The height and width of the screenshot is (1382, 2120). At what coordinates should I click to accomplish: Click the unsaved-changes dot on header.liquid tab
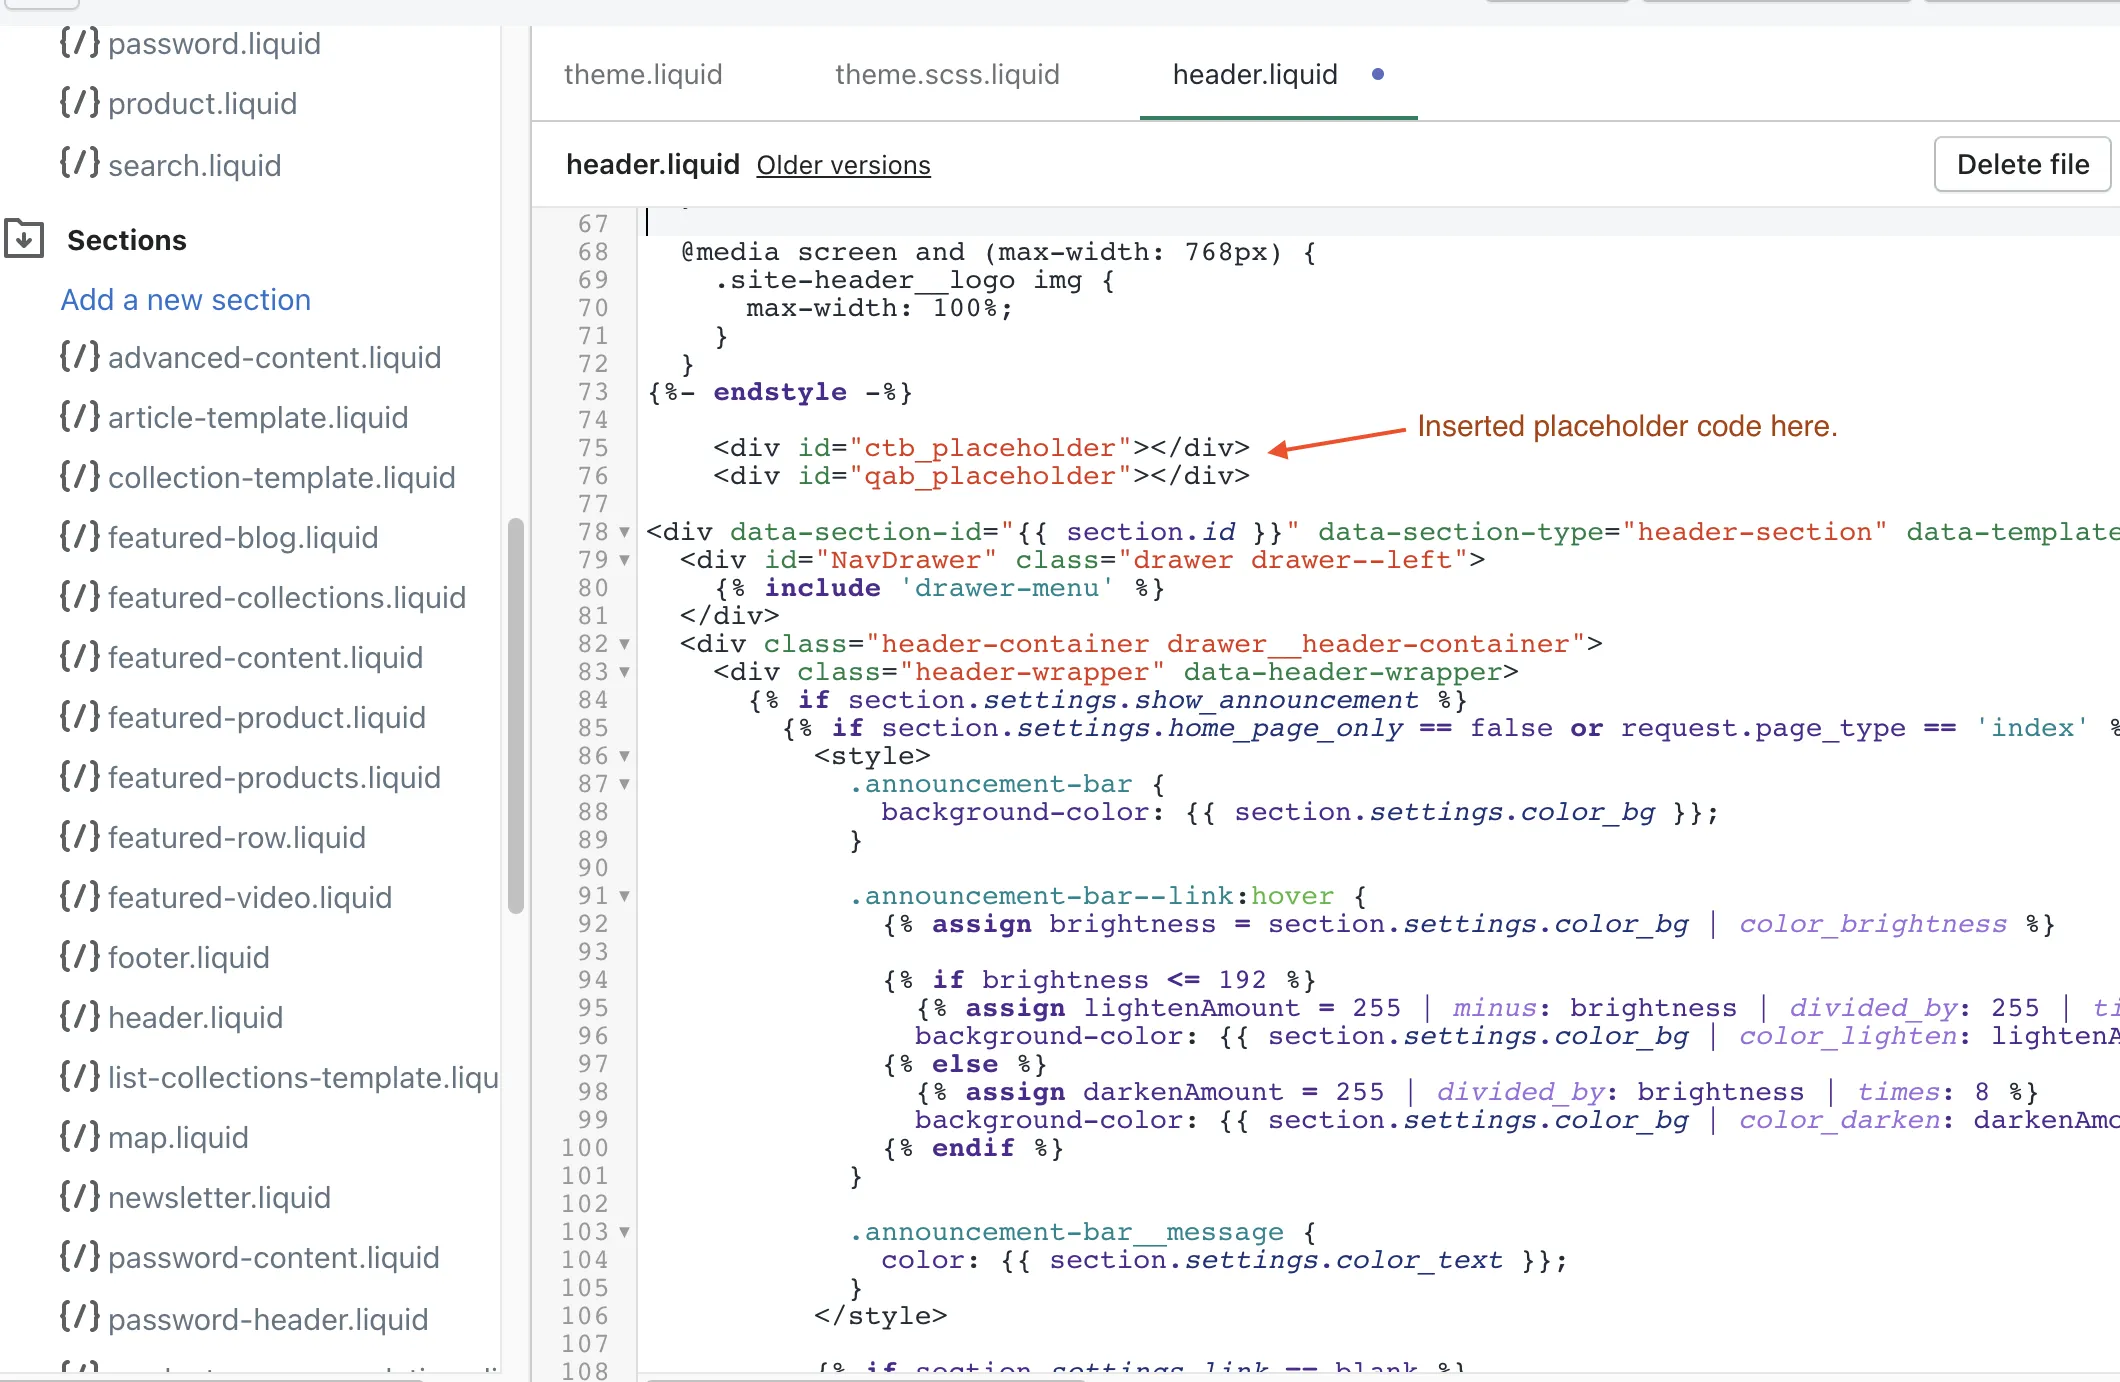pos(1378,74)
